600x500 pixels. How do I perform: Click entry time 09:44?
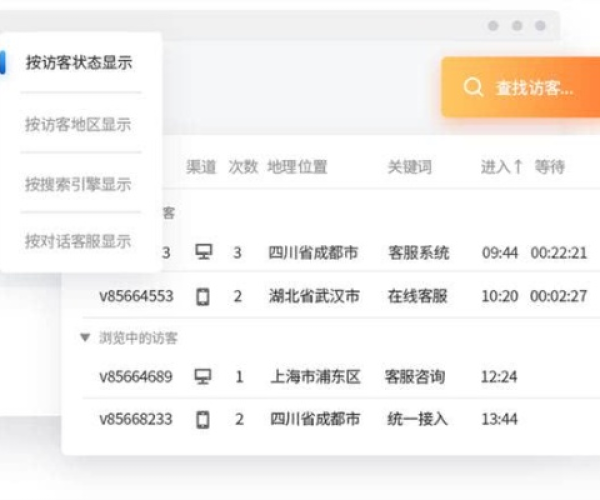point(500,253)
